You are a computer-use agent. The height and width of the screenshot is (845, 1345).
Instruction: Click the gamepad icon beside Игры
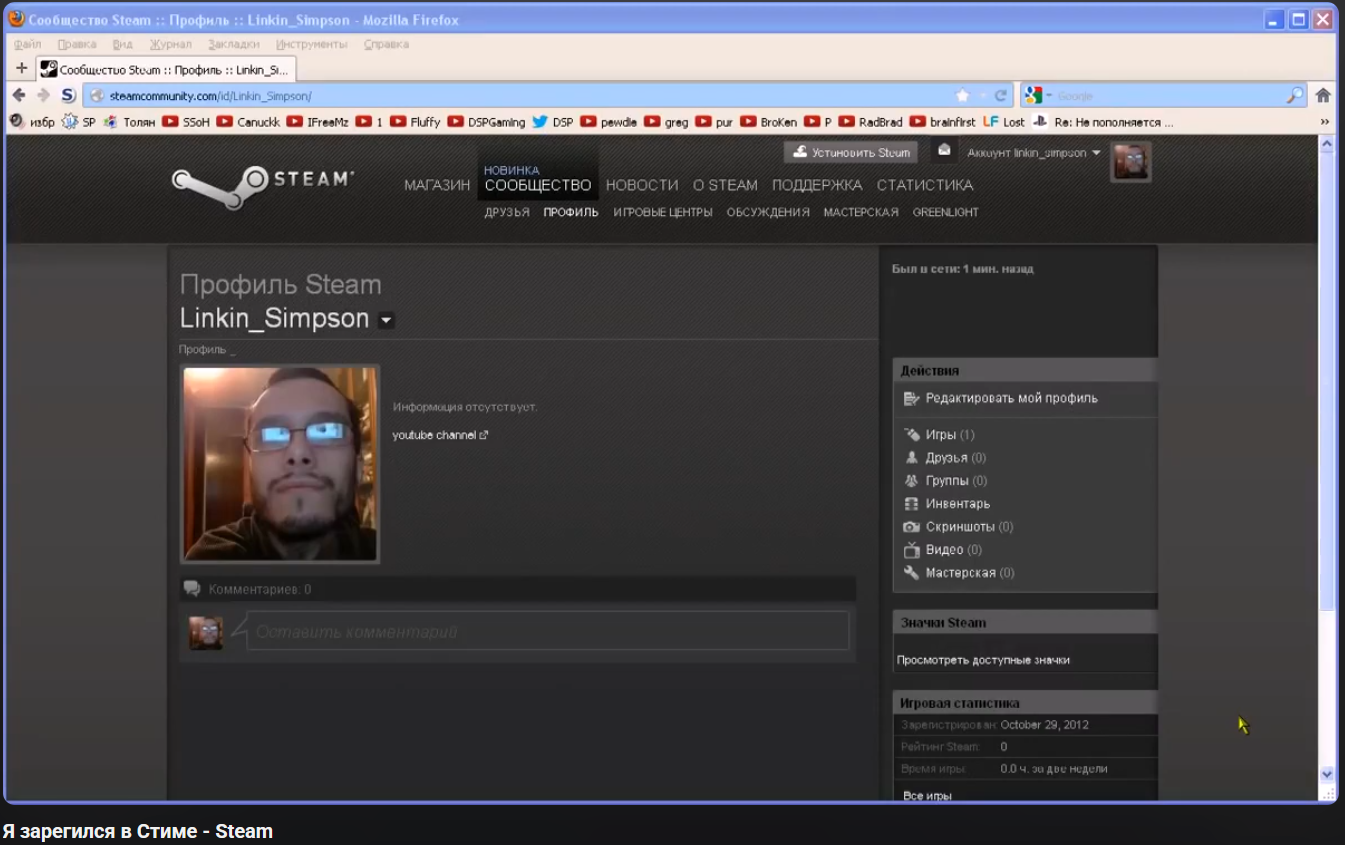click(911, 435)
